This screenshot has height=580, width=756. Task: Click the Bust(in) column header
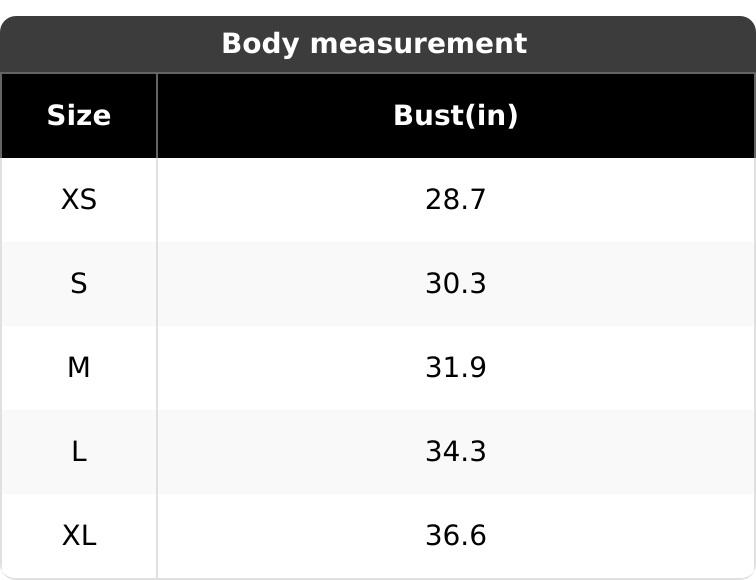click(x=455, y=116)
